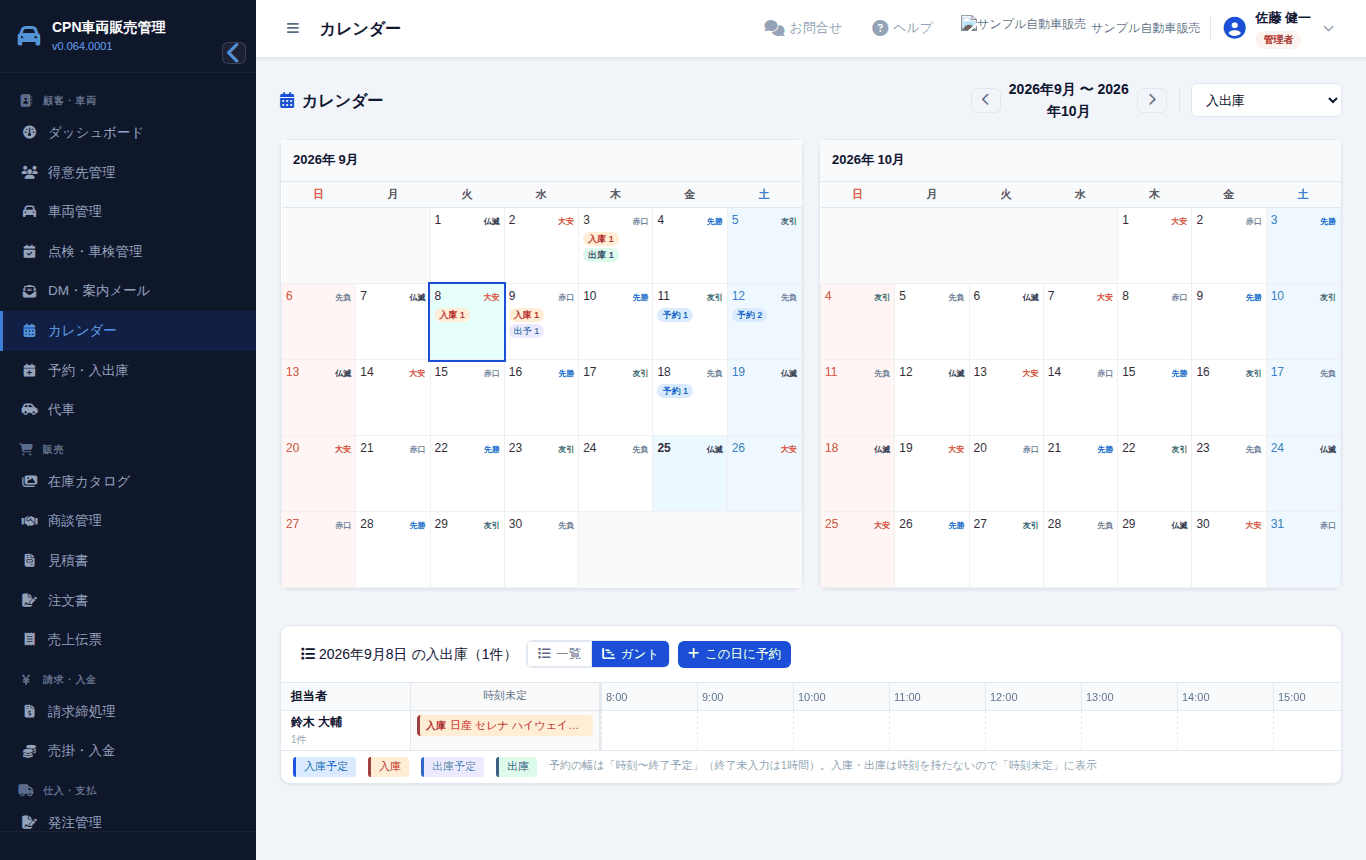Expand the 佐藤 健一 user menu chevron
The image size is (1366, 860).
1328,28
